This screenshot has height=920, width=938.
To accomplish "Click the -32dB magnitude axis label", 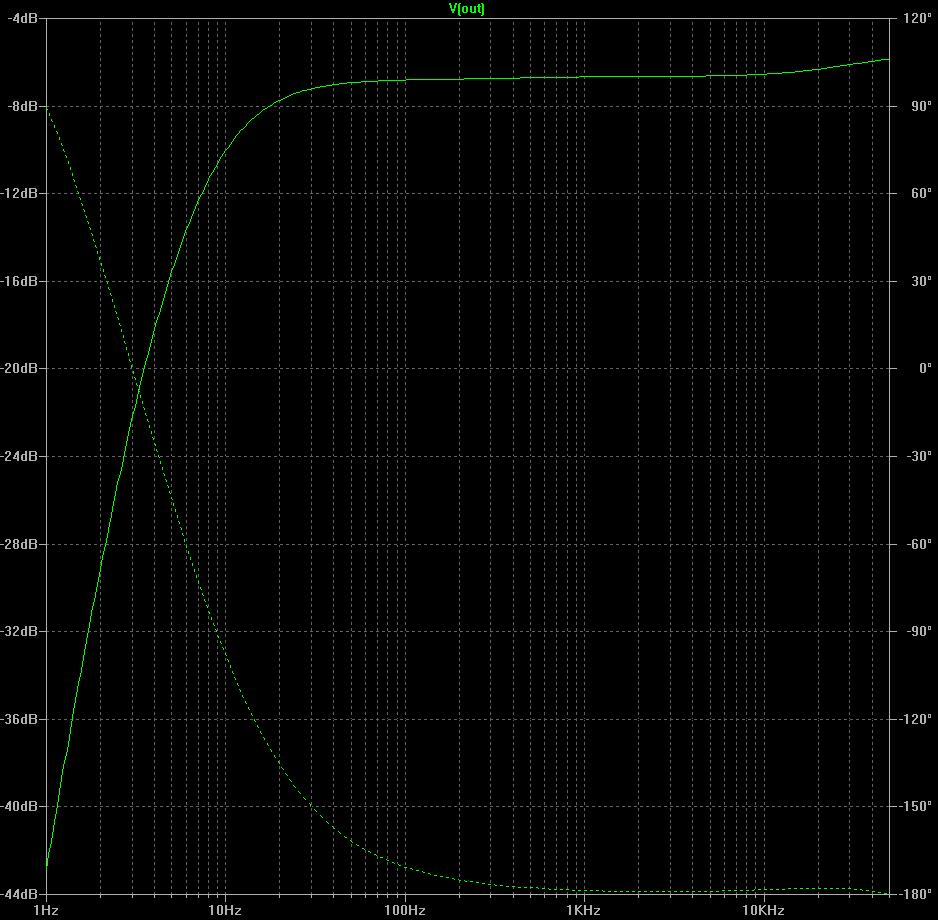I will pos(19,631).
